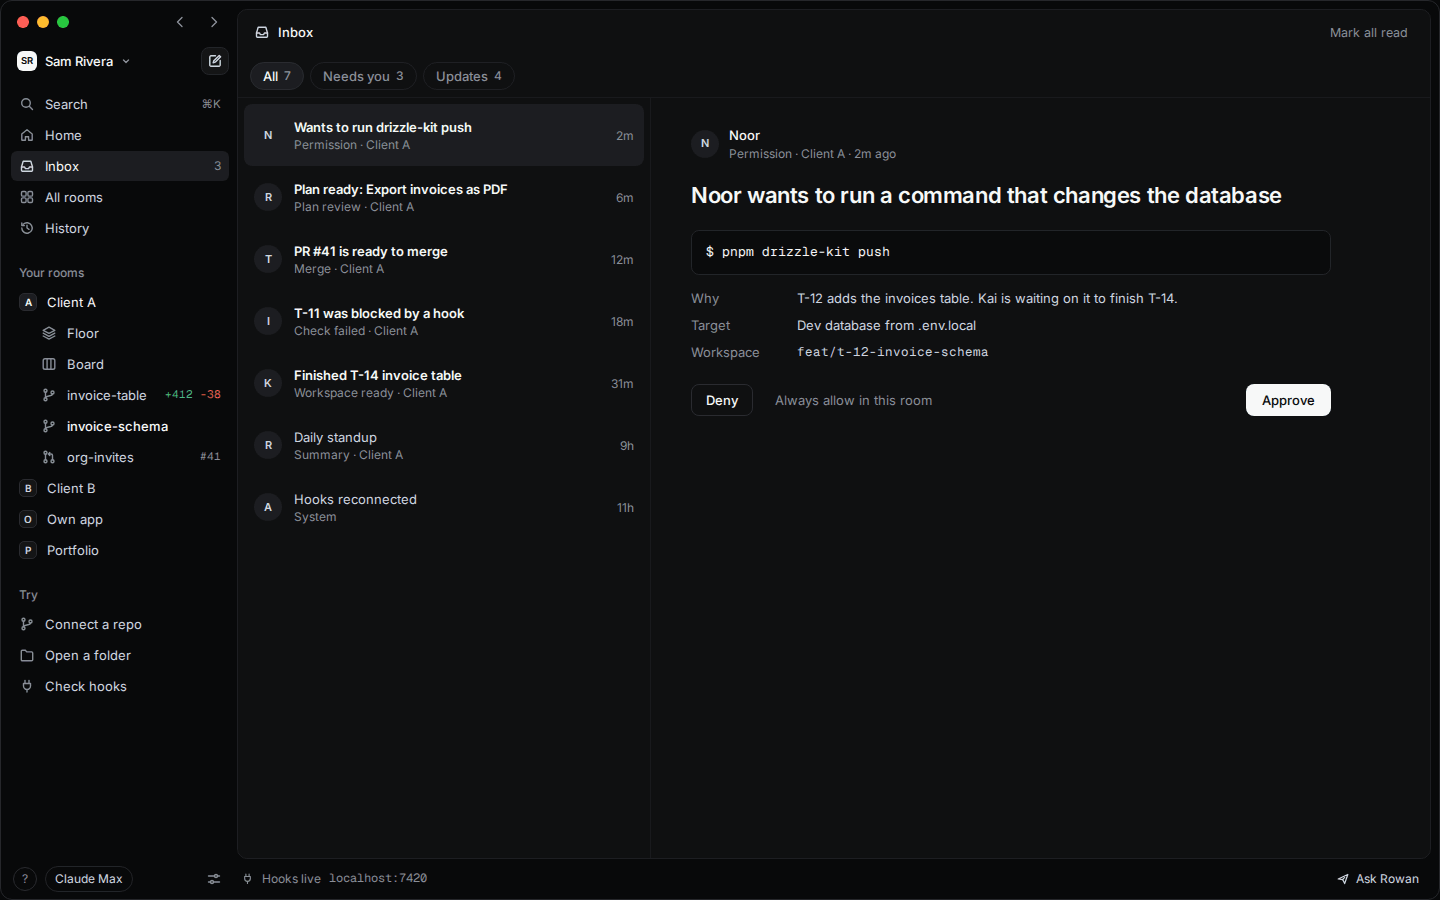Screen dimensions: 1440x900
Task: Open the Hooks reconnected system item
Action: (444, 508)
